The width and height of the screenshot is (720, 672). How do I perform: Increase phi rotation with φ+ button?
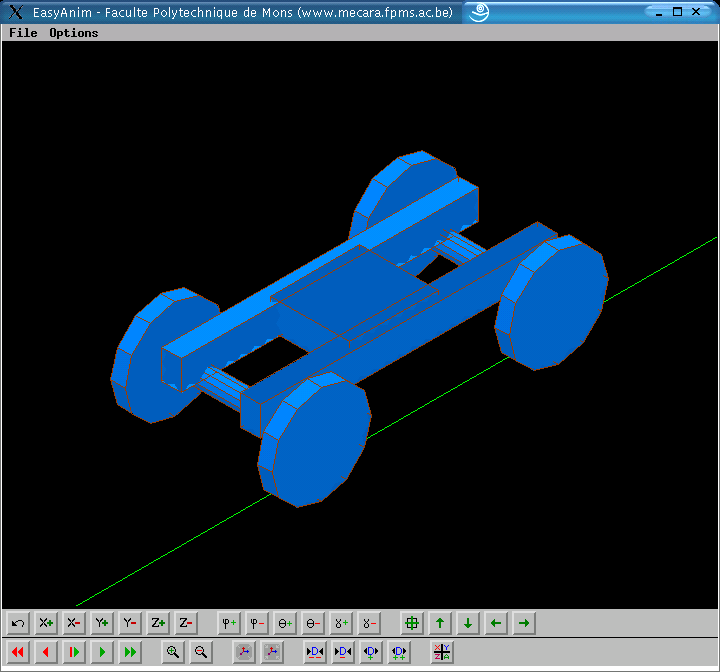click(x=229, y=623)
